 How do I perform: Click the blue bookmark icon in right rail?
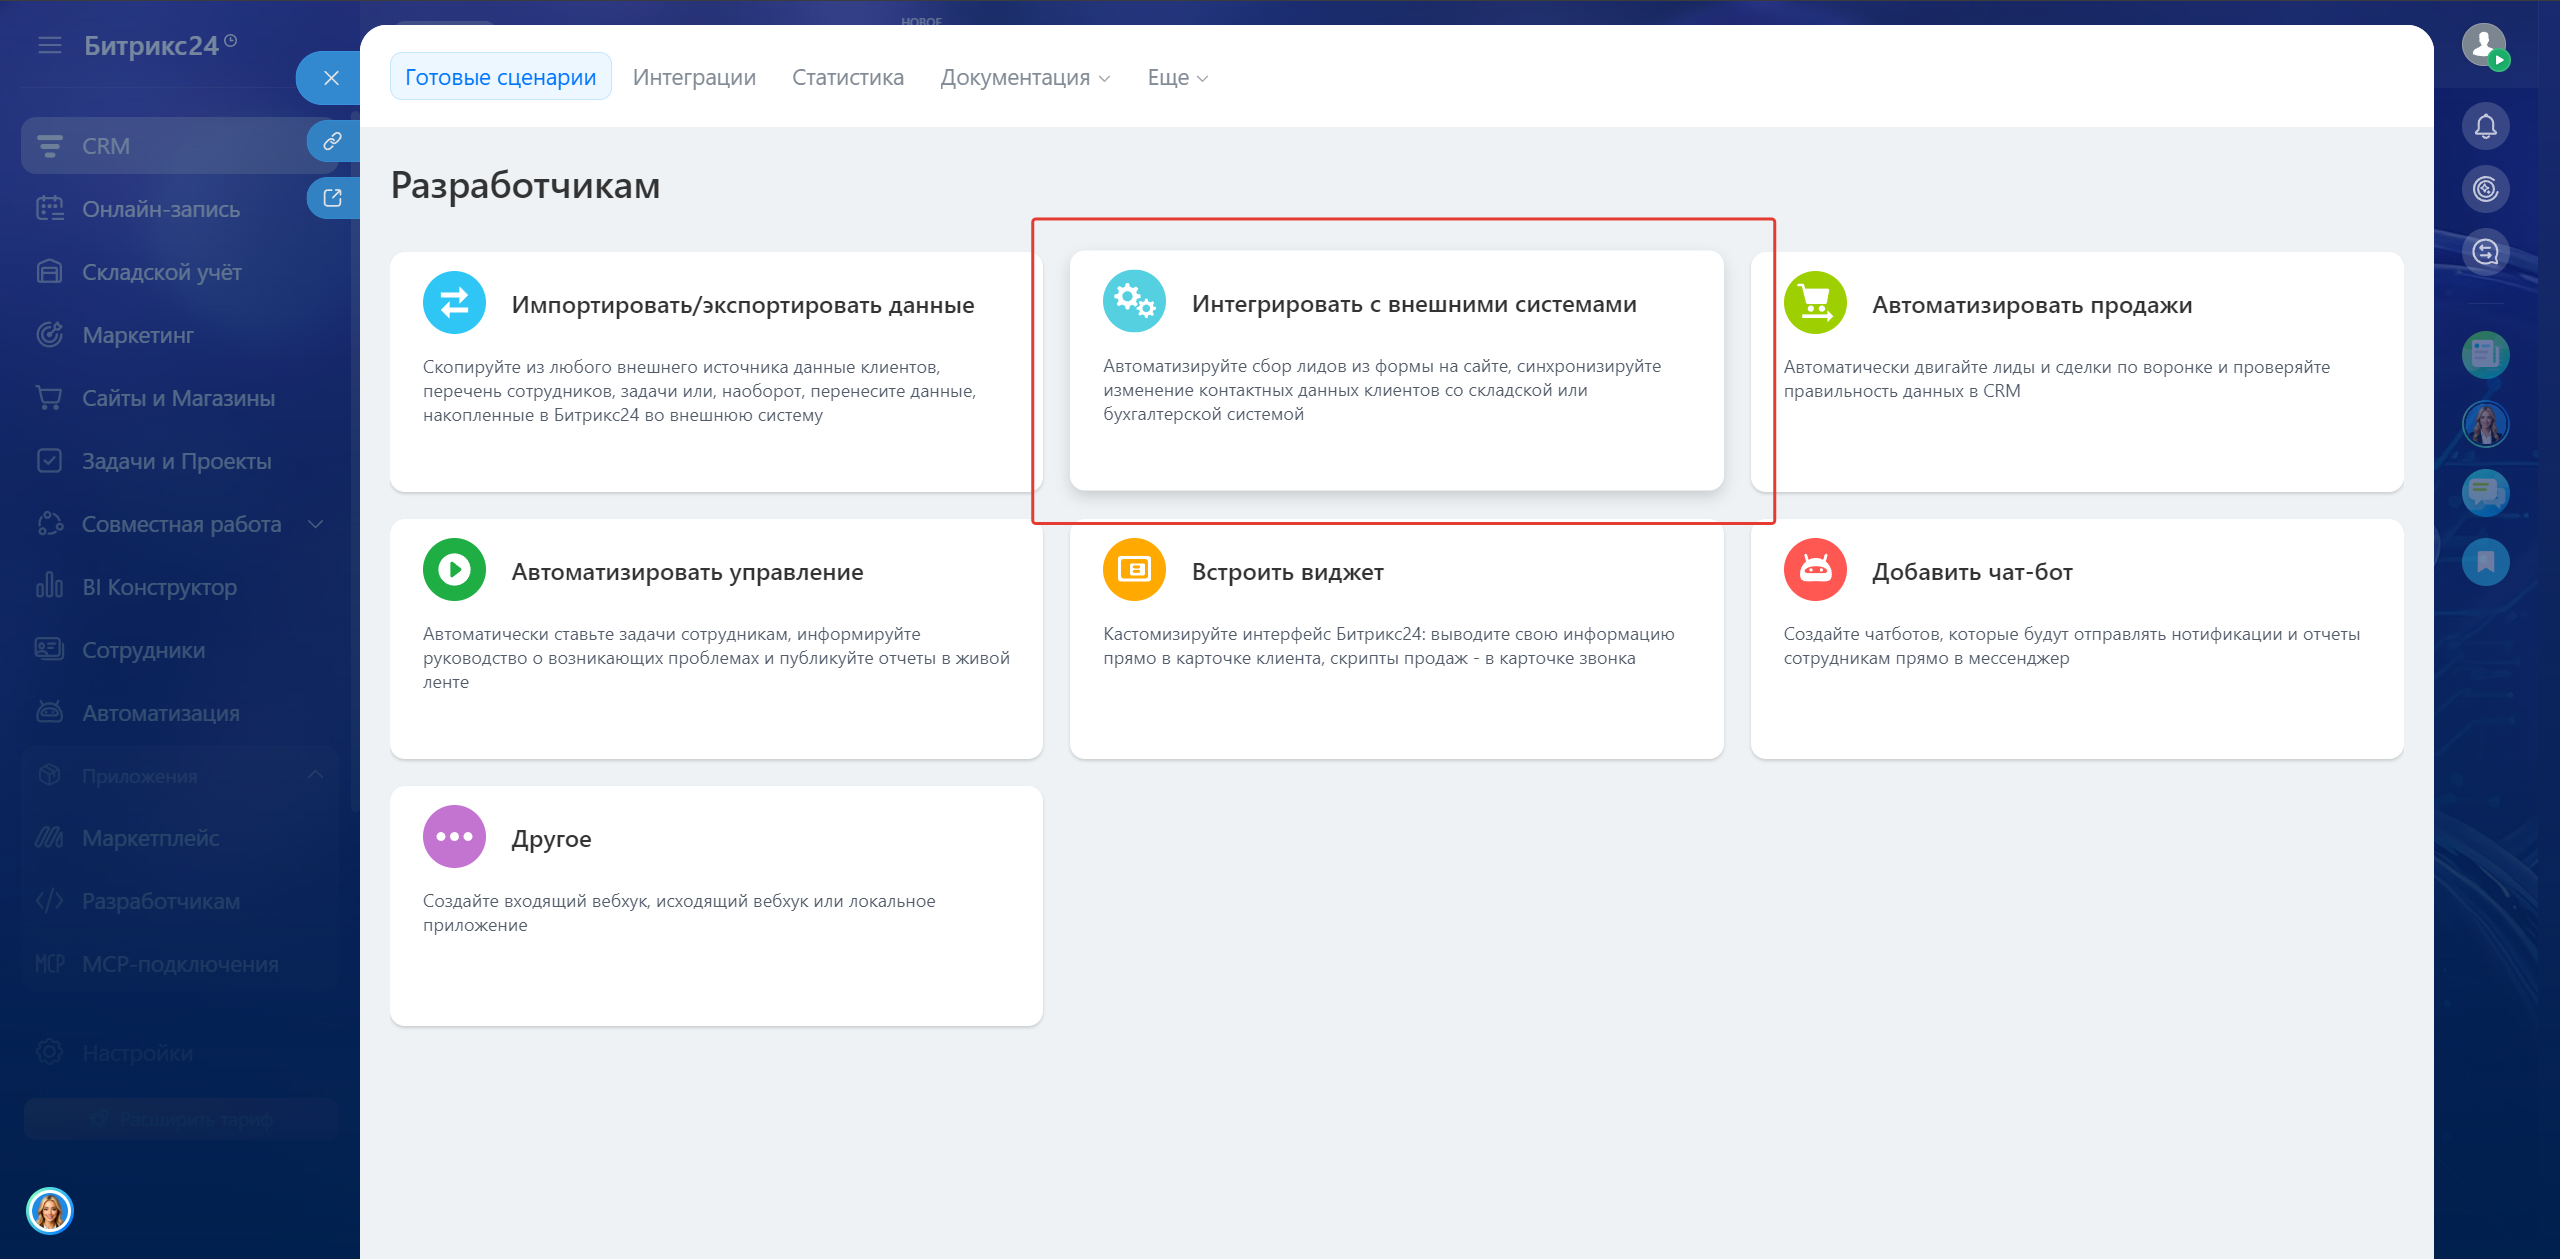pyautogui.click(x=2485, y=562)
